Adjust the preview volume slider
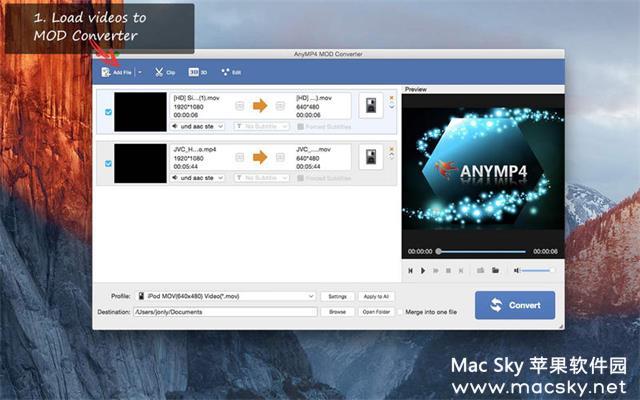The image size is (640, 400). click(537, 271)
